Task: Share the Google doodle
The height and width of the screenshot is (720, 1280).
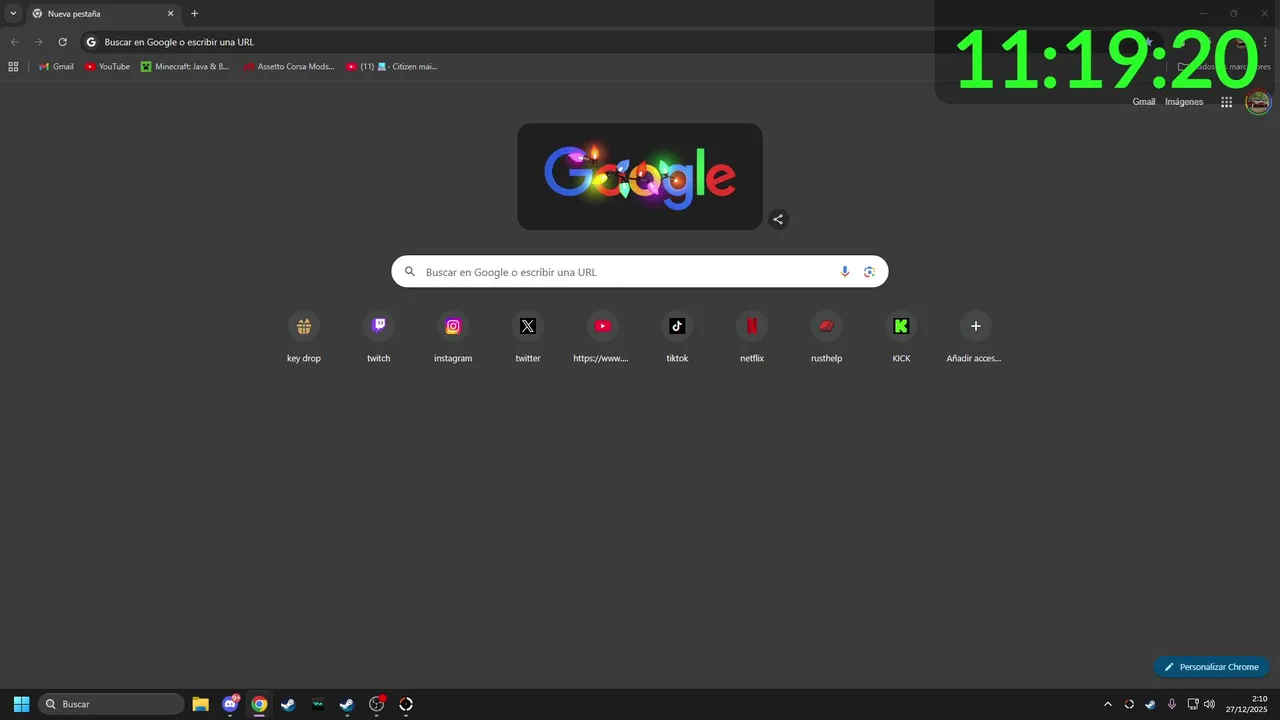Action: (x=778, y=219)
